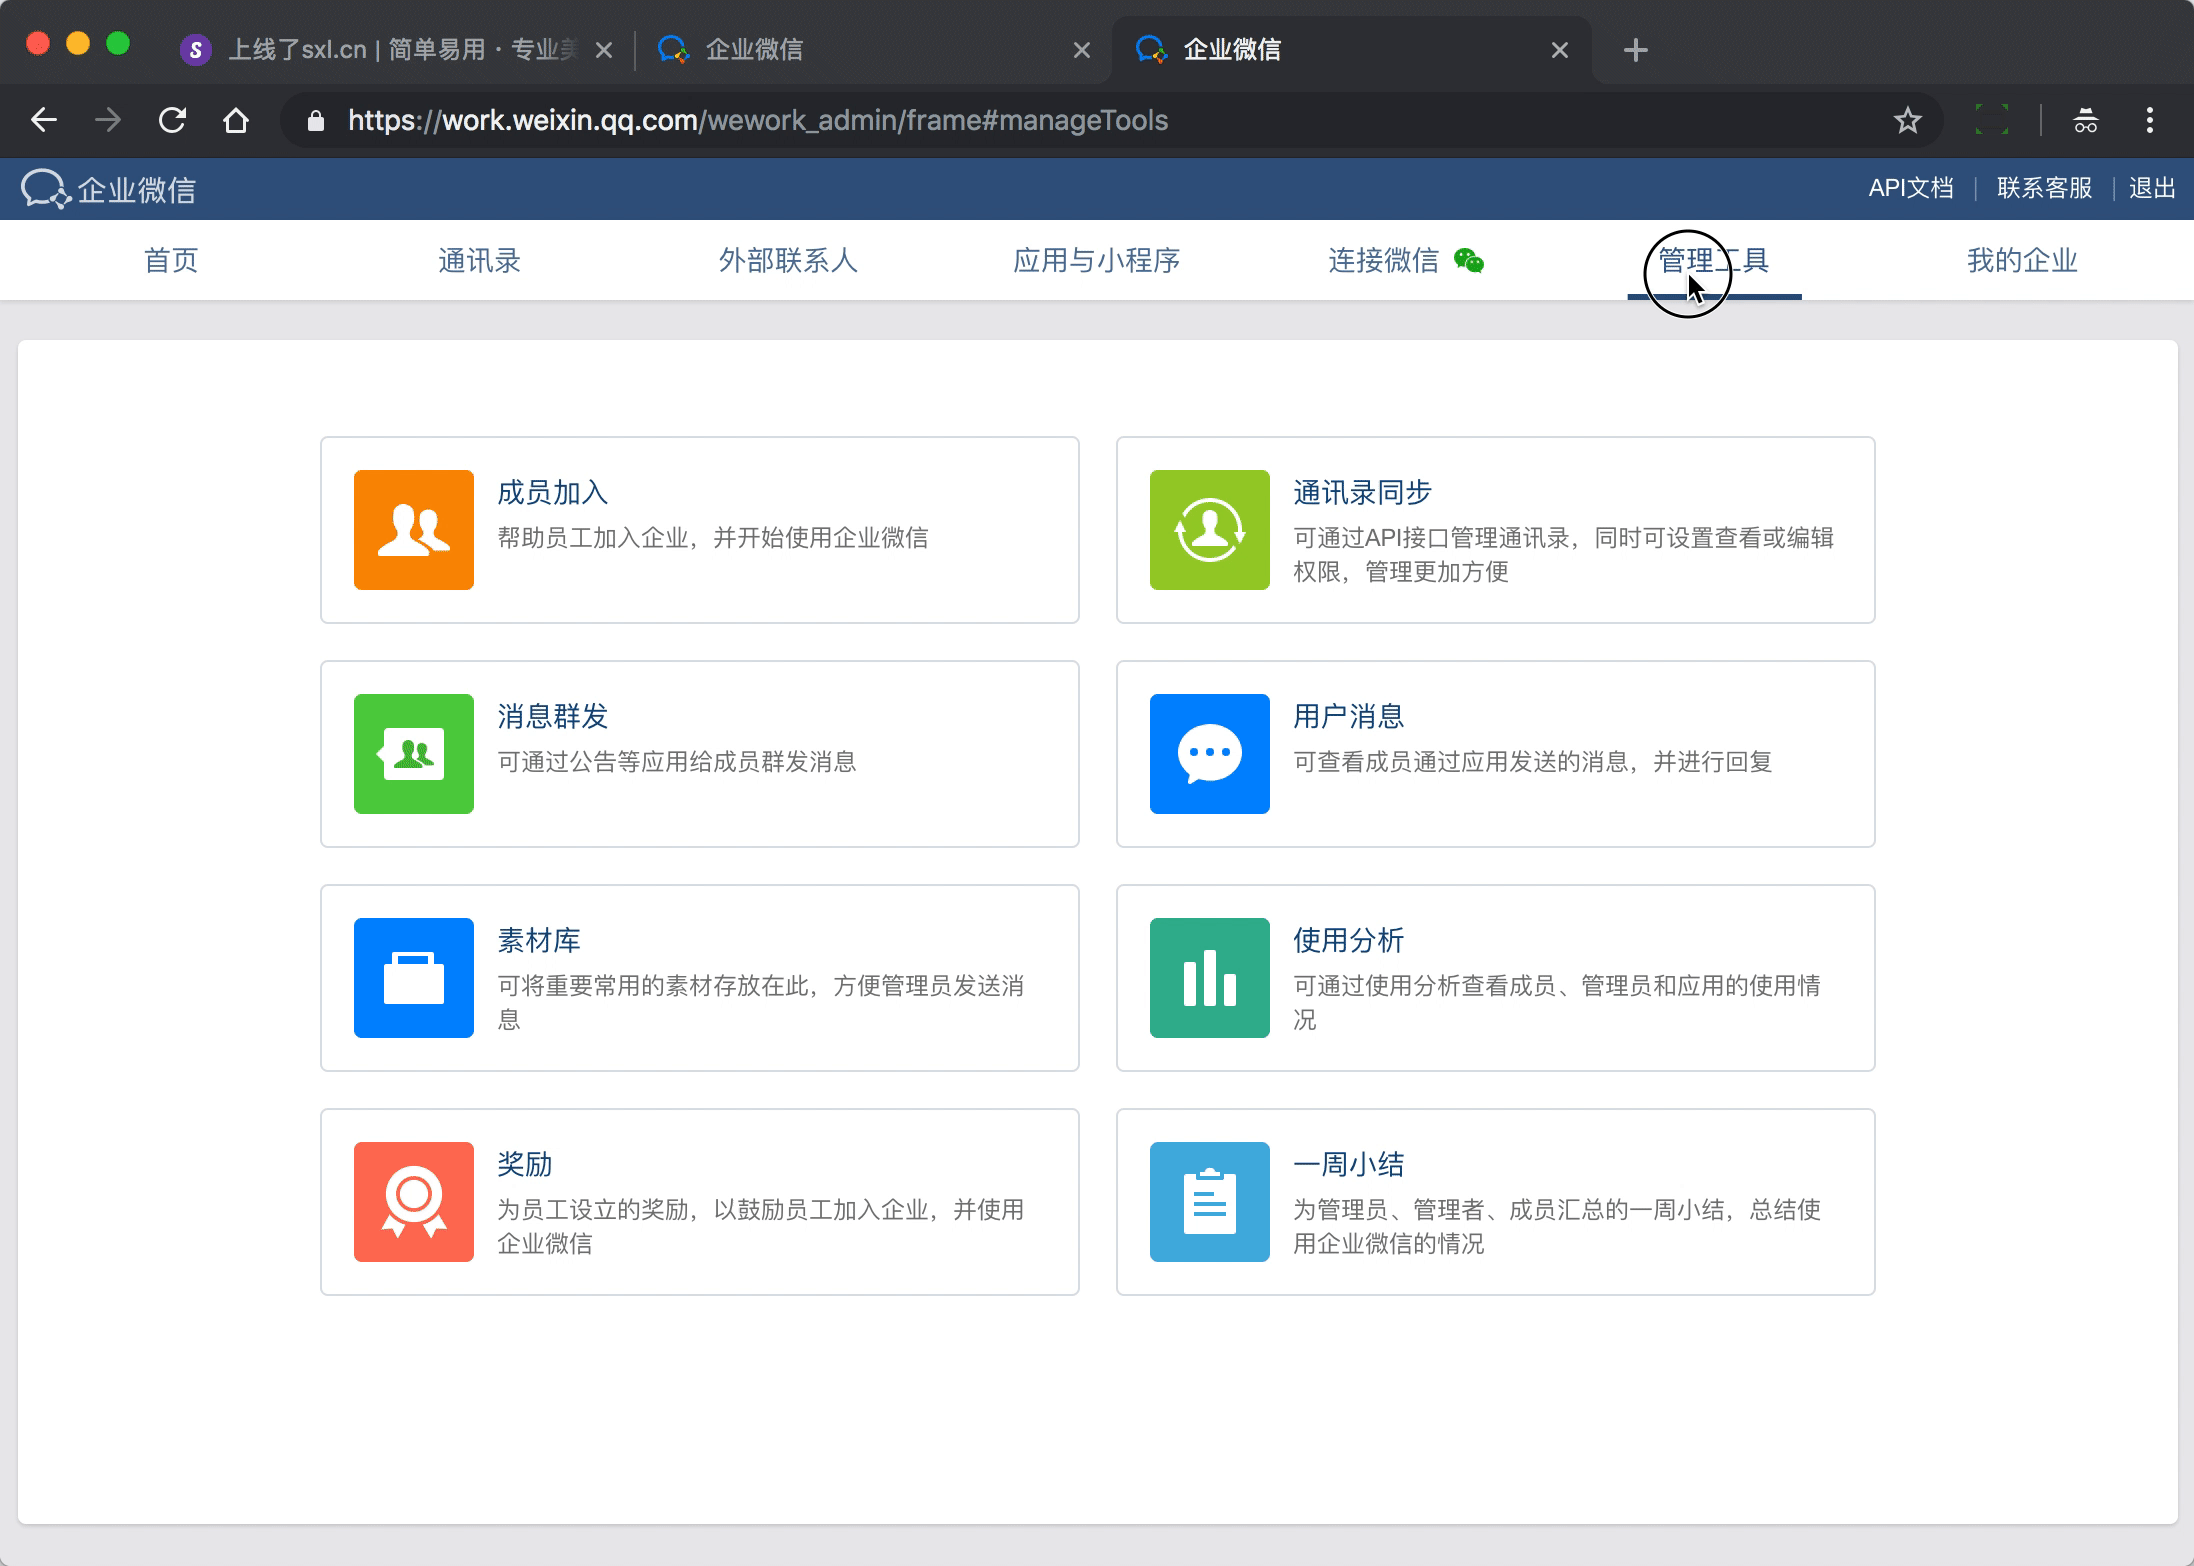Click the 用户消息 title link
Image resolution: width=2194 pixels, height=1566 pixels.
click(1348, 717)
